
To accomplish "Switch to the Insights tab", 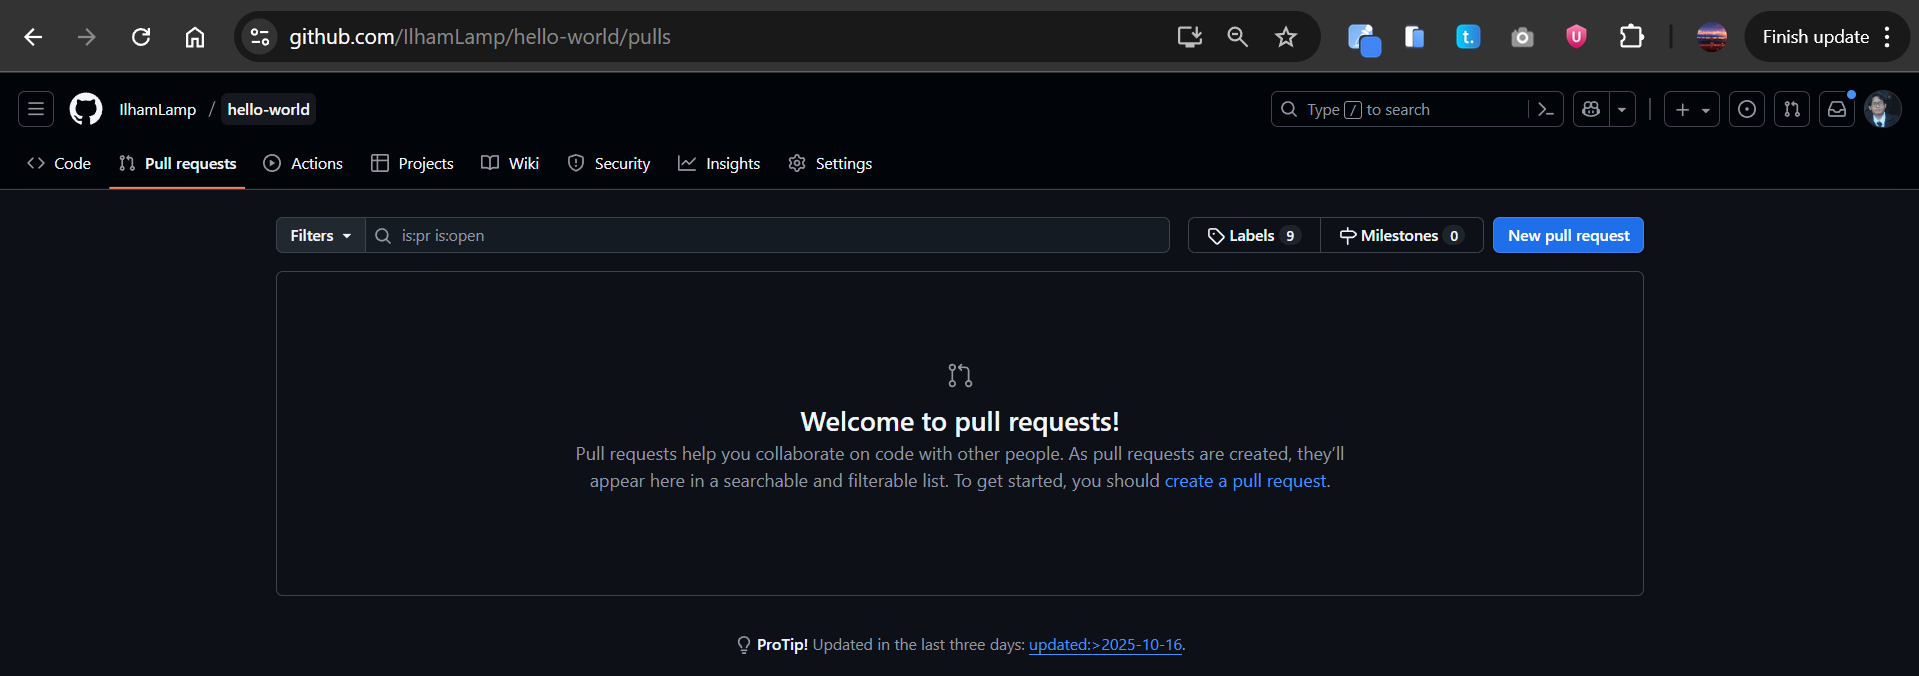I will pos(719,163).
